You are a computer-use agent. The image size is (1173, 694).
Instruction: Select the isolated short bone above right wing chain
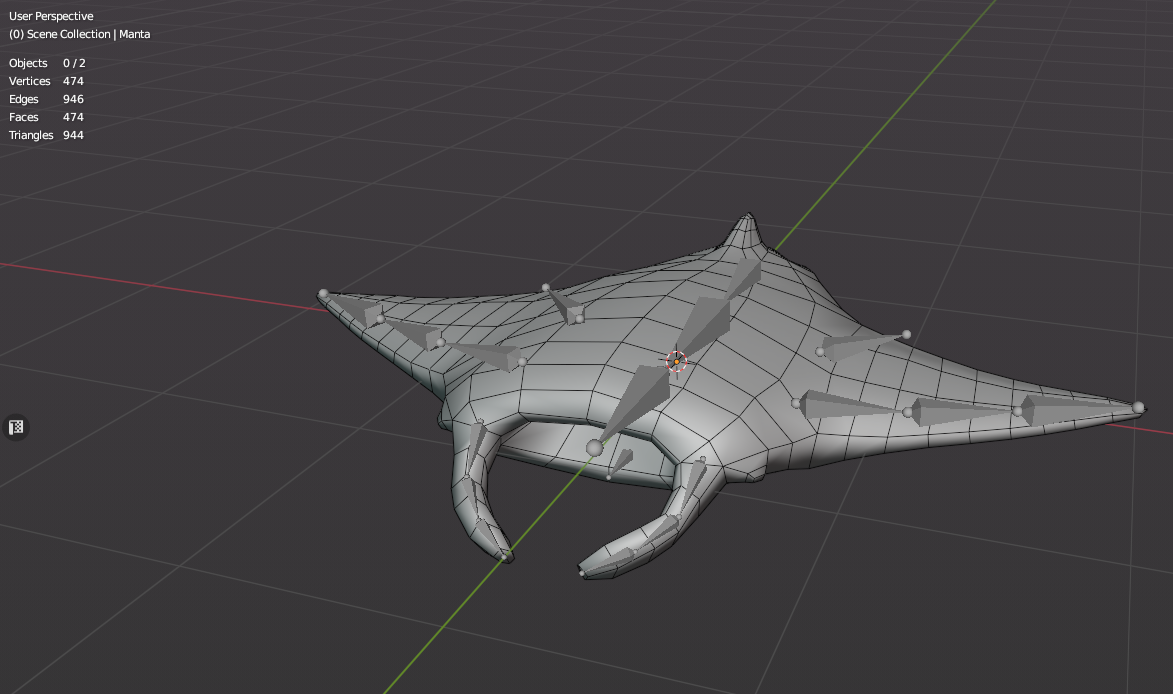click(x=860, y=344)
